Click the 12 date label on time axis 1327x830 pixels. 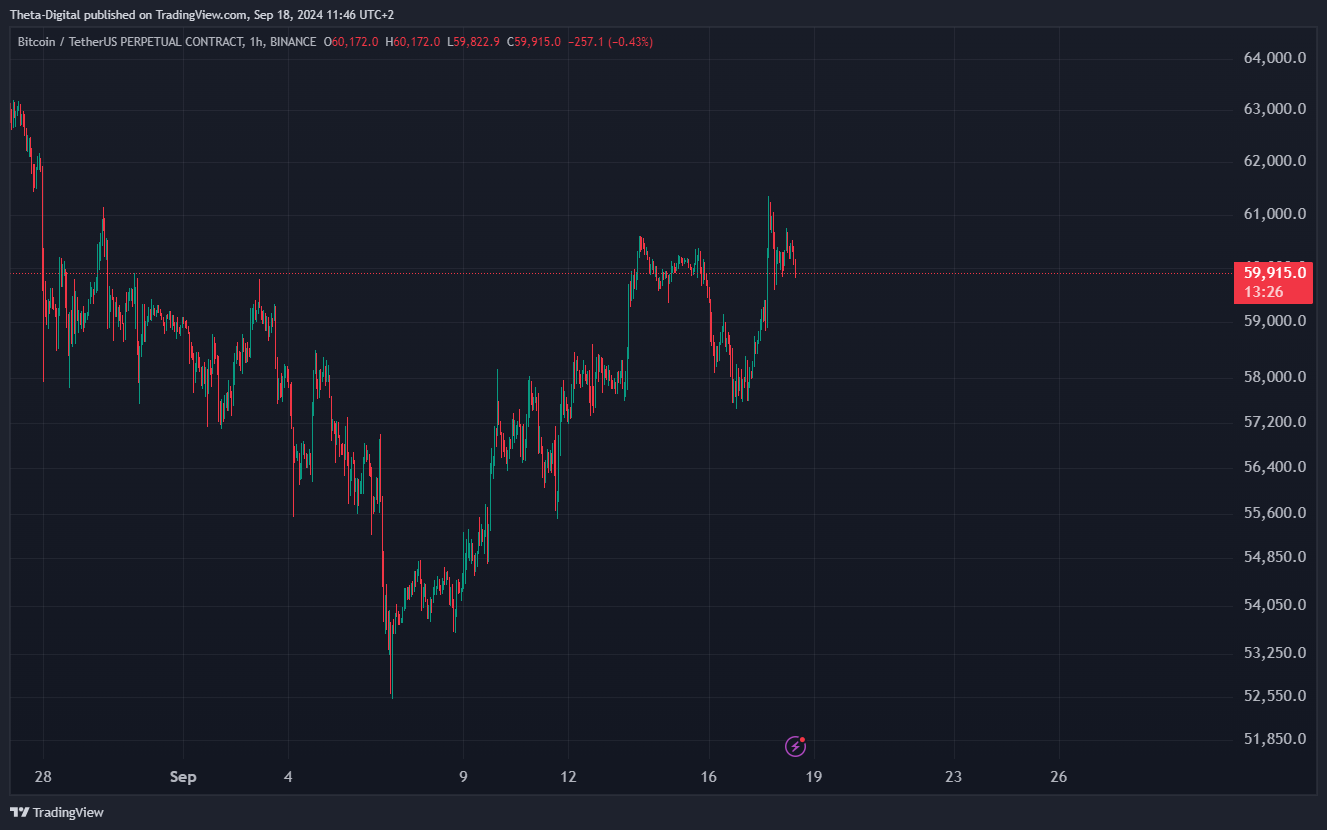coord(568,777)
